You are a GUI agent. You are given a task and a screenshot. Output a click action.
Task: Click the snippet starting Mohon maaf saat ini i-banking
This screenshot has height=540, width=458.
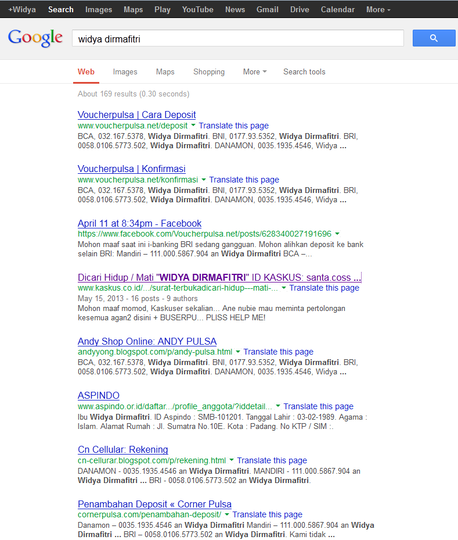220,249
